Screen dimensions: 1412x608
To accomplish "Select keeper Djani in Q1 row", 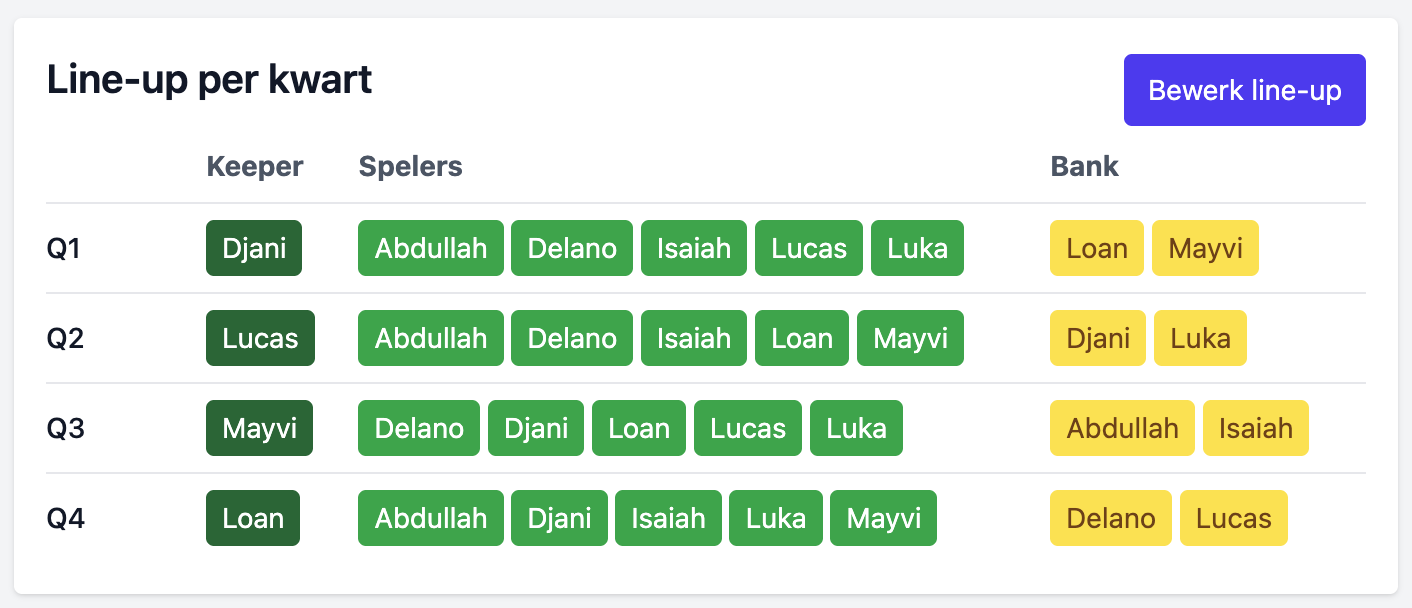I will [x=254, y=248].
